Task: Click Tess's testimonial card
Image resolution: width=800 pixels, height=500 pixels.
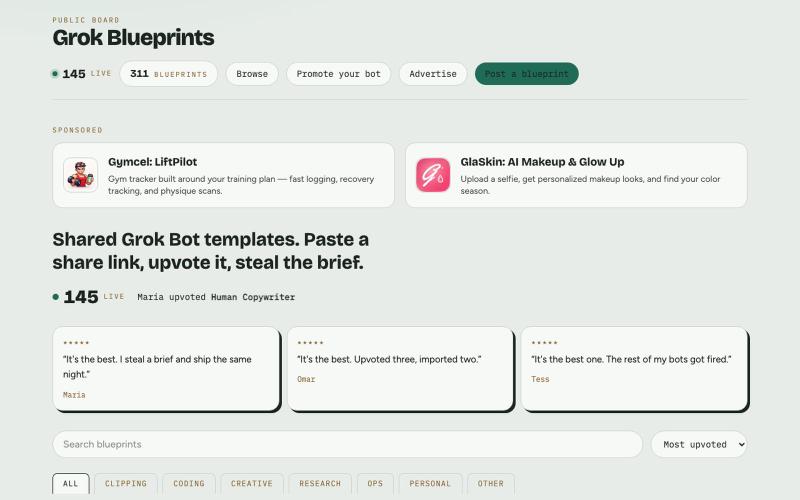Action: [x=634, y=369]
